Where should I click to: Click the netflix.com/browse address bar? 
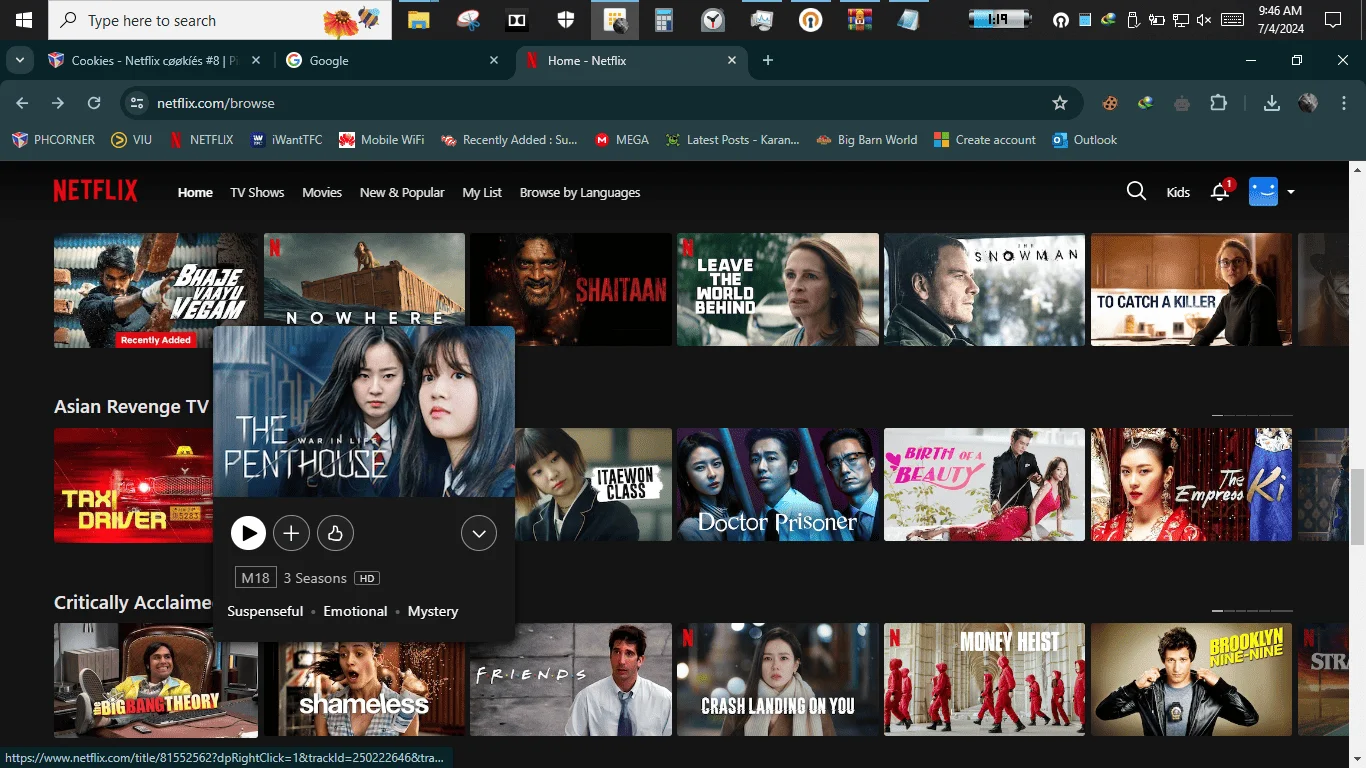click(600, 103)
